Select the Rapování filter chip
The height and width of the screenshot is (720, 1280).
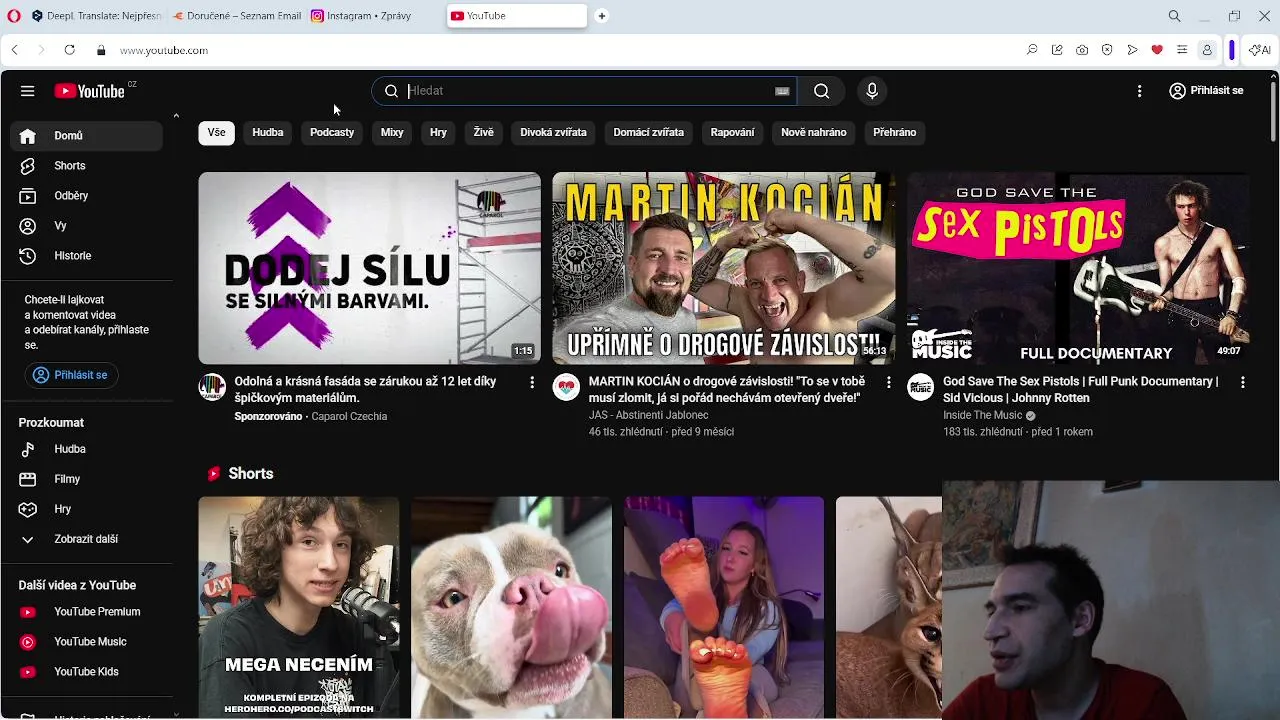tap(733, 132)
